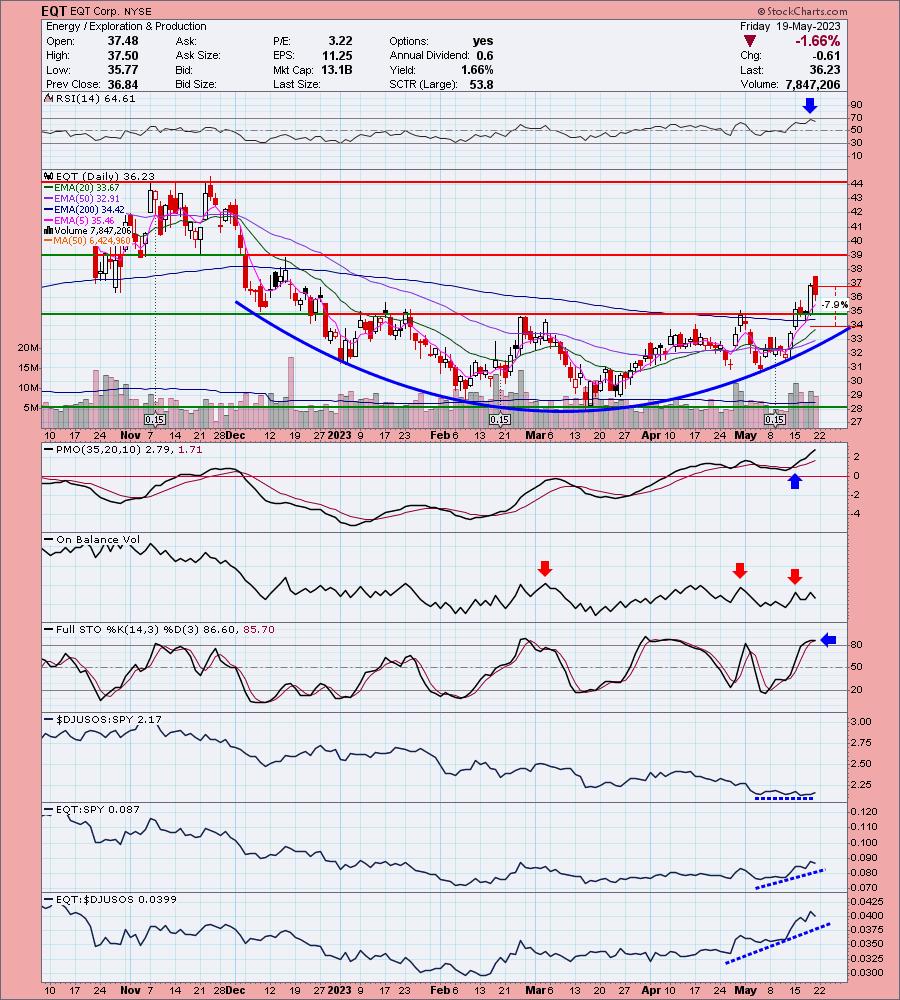Click the MA(50) 6,424,960 volume legend
The height and width of the screenshot is (1000, 900).
[87, 240]
